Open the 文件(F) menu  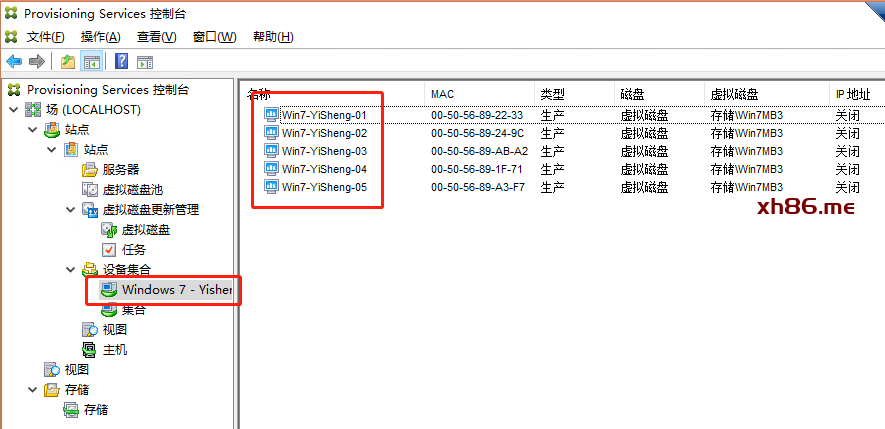pos(46,37)
